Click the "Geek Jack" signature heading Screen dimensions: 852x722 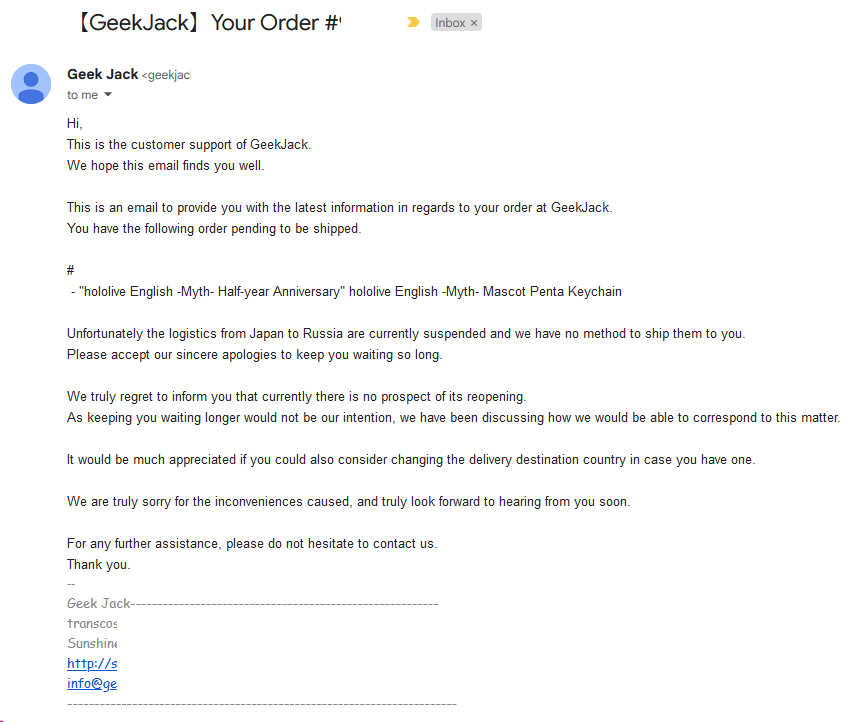tap(98, 604)
